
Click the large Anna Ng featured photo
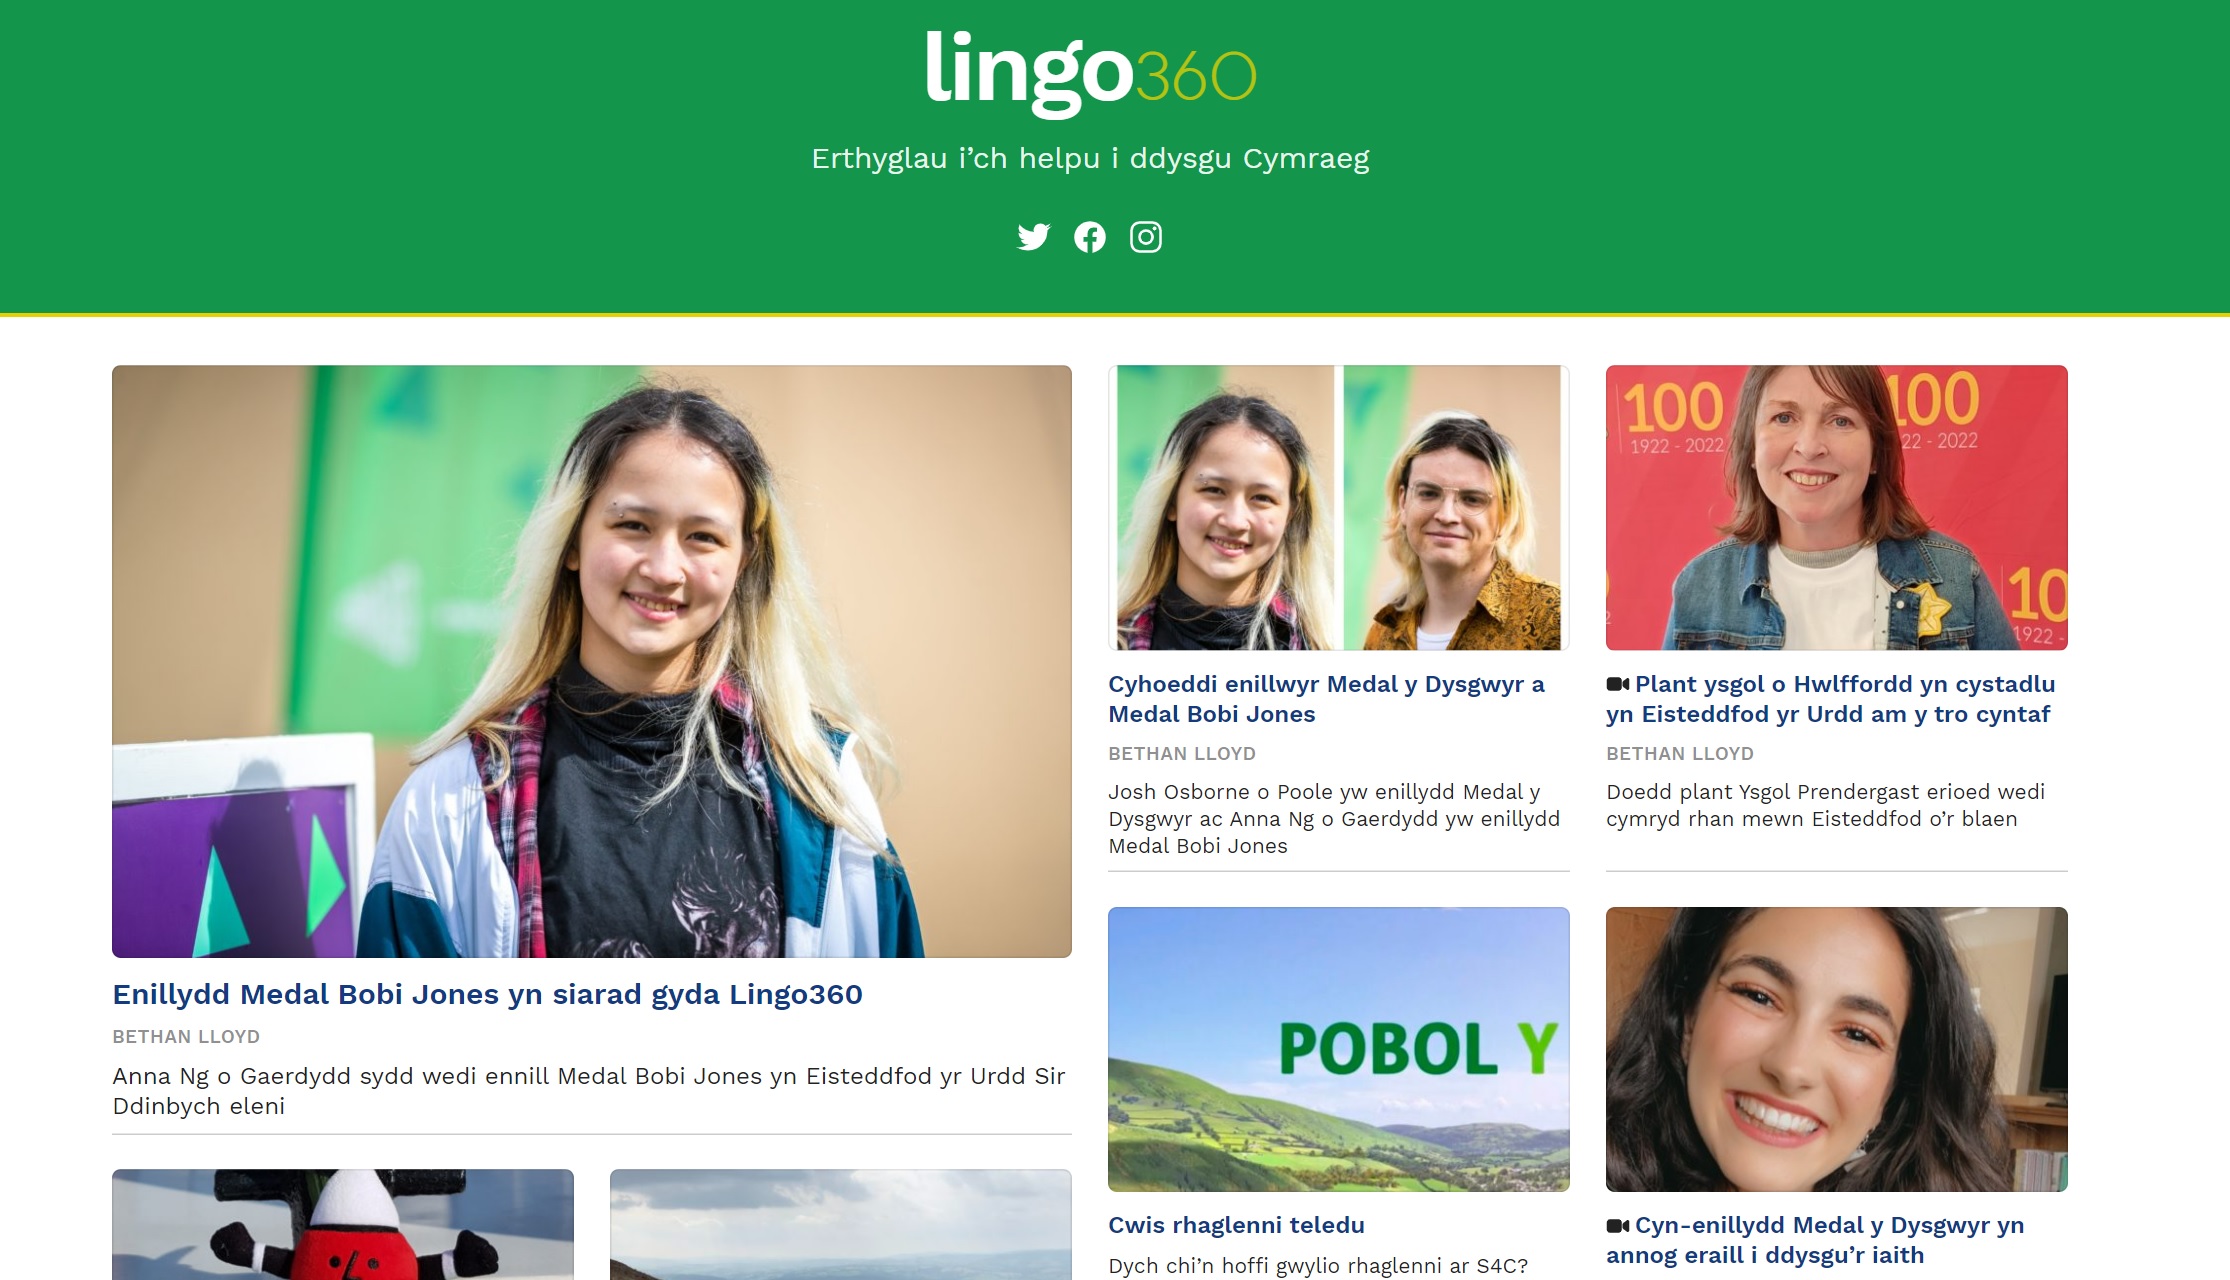[x=592, y=661]
